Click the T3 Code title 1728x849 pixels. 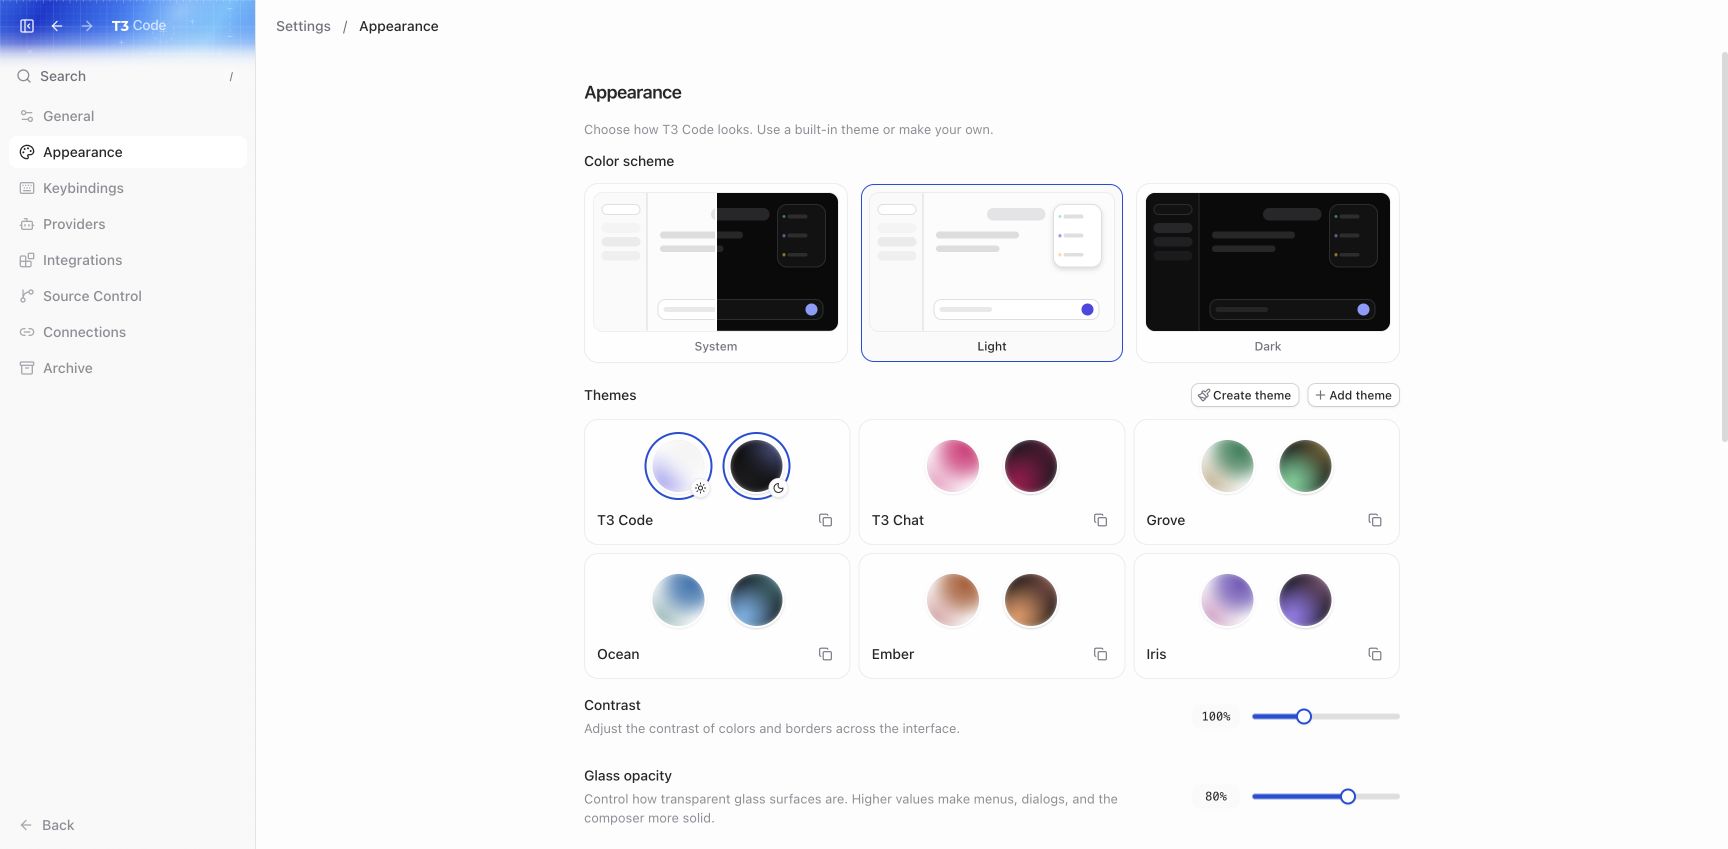tap(139, 26)
